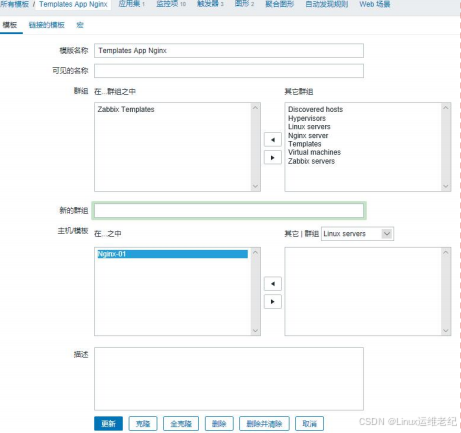Click the 删除并清除 button

pyautogui.click(x=264, y=424)
